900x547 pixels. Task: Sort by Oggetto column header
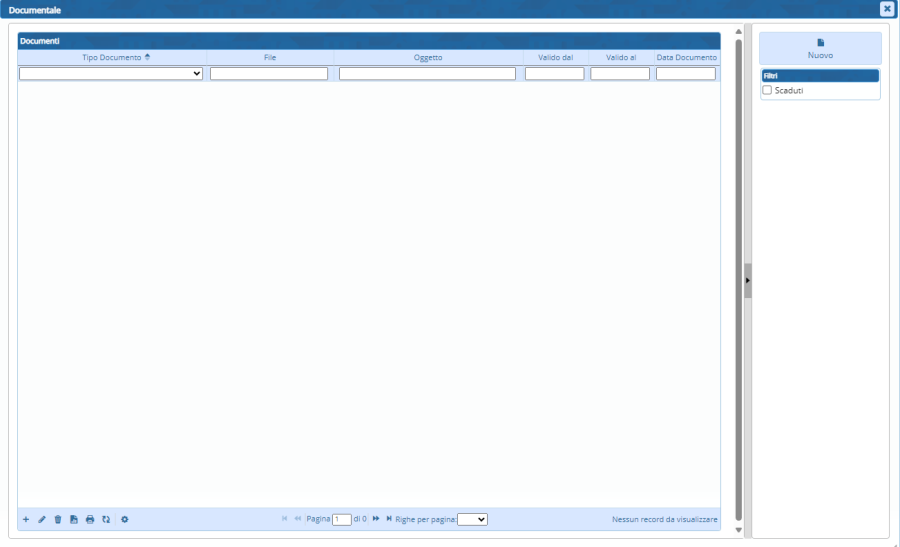pyautogui.click(x=428, y=57)
